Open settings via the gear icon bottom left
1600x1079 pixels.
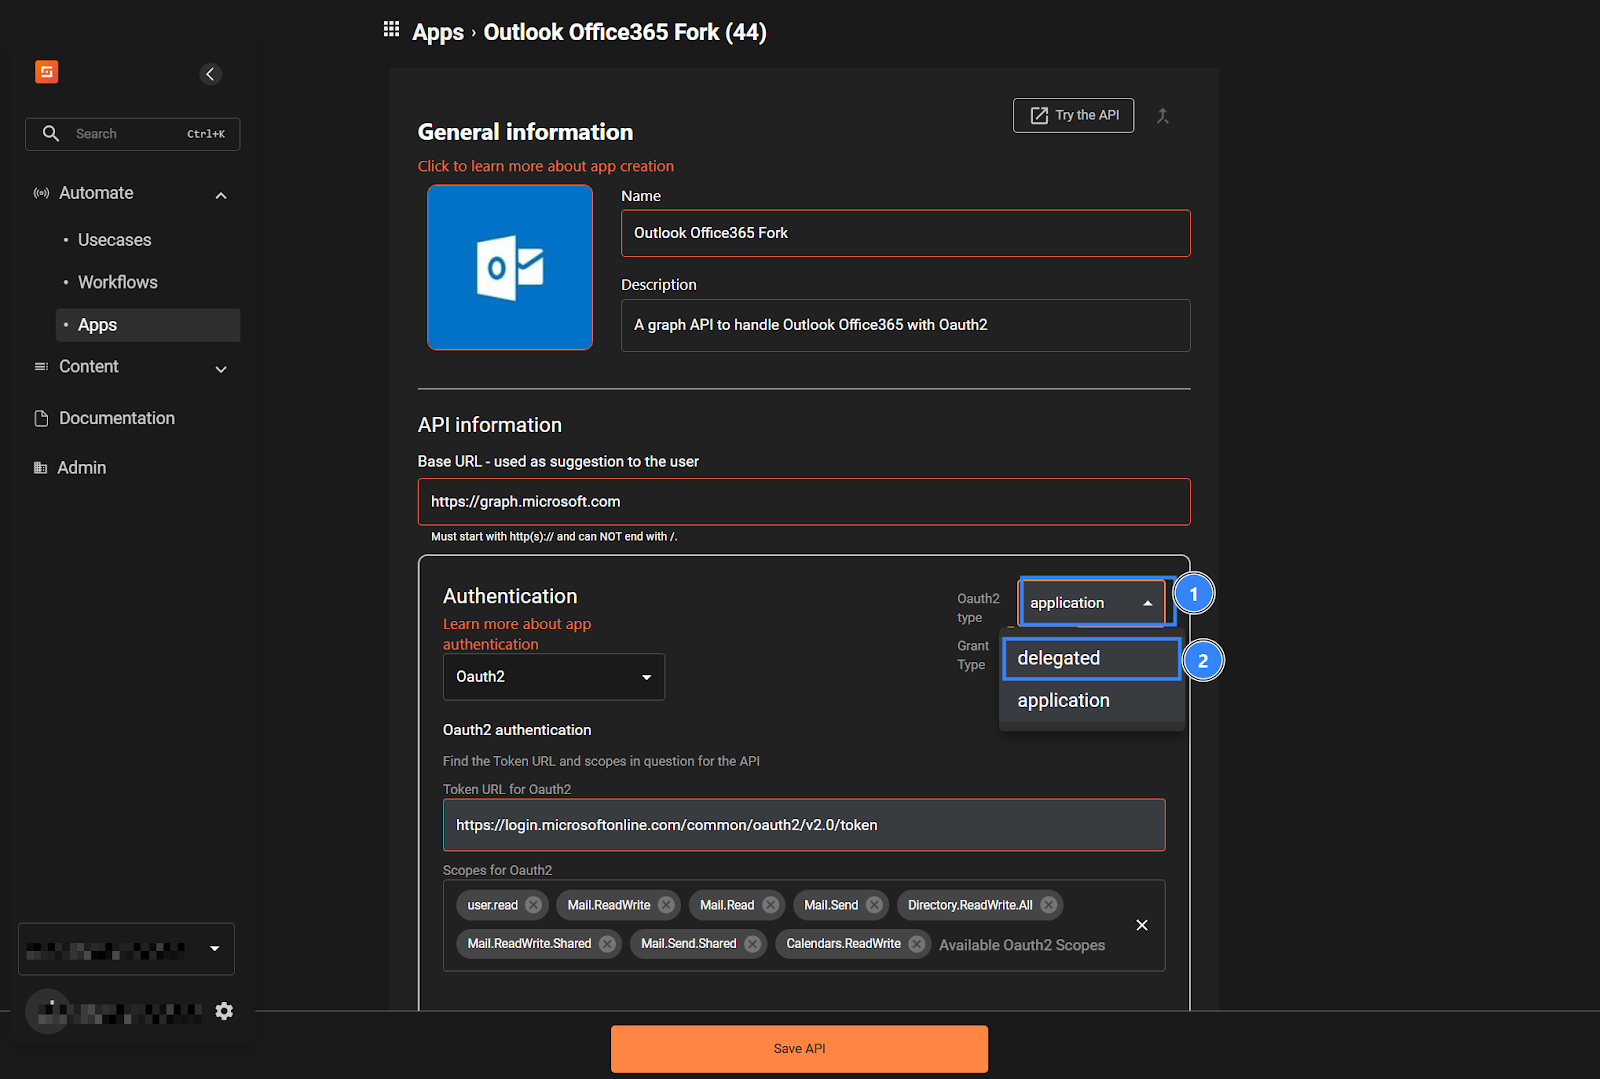click(223, 1011)
